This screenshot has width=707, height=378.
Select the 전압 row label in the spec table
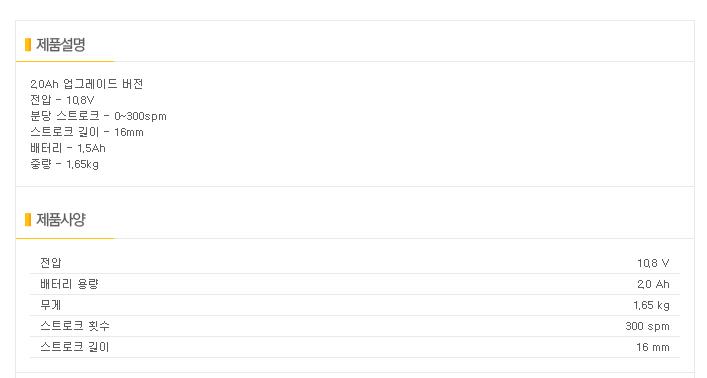(x=50, y=263)
